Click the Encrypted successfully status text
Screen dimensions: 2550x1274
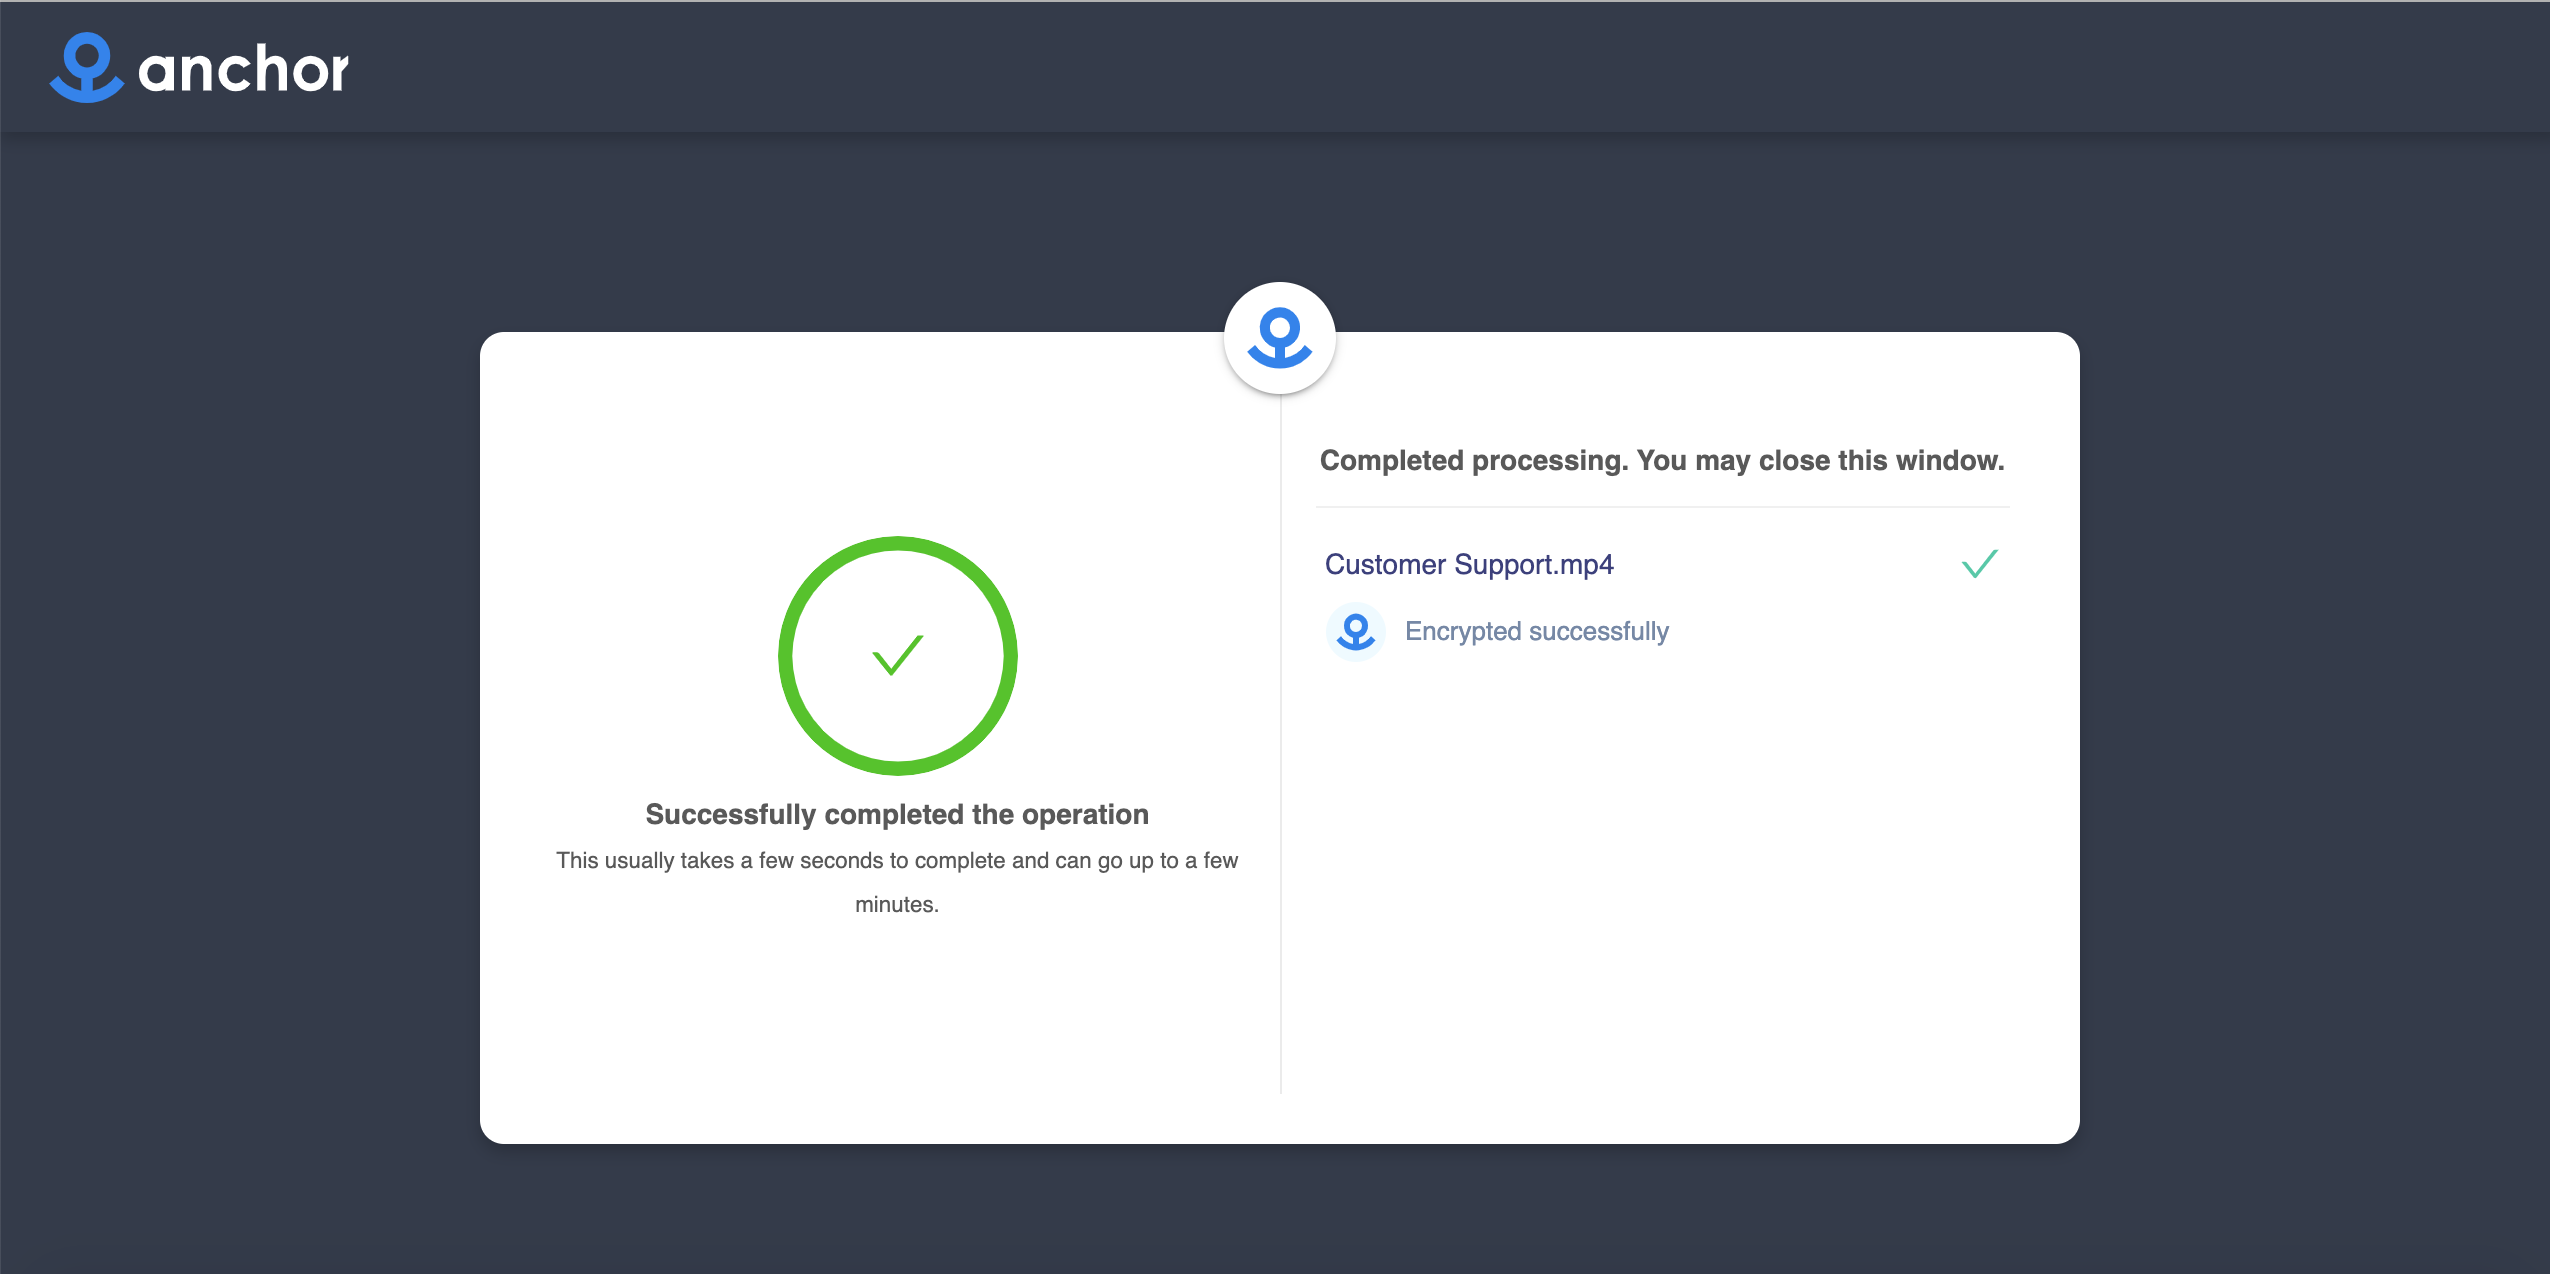1536,632
